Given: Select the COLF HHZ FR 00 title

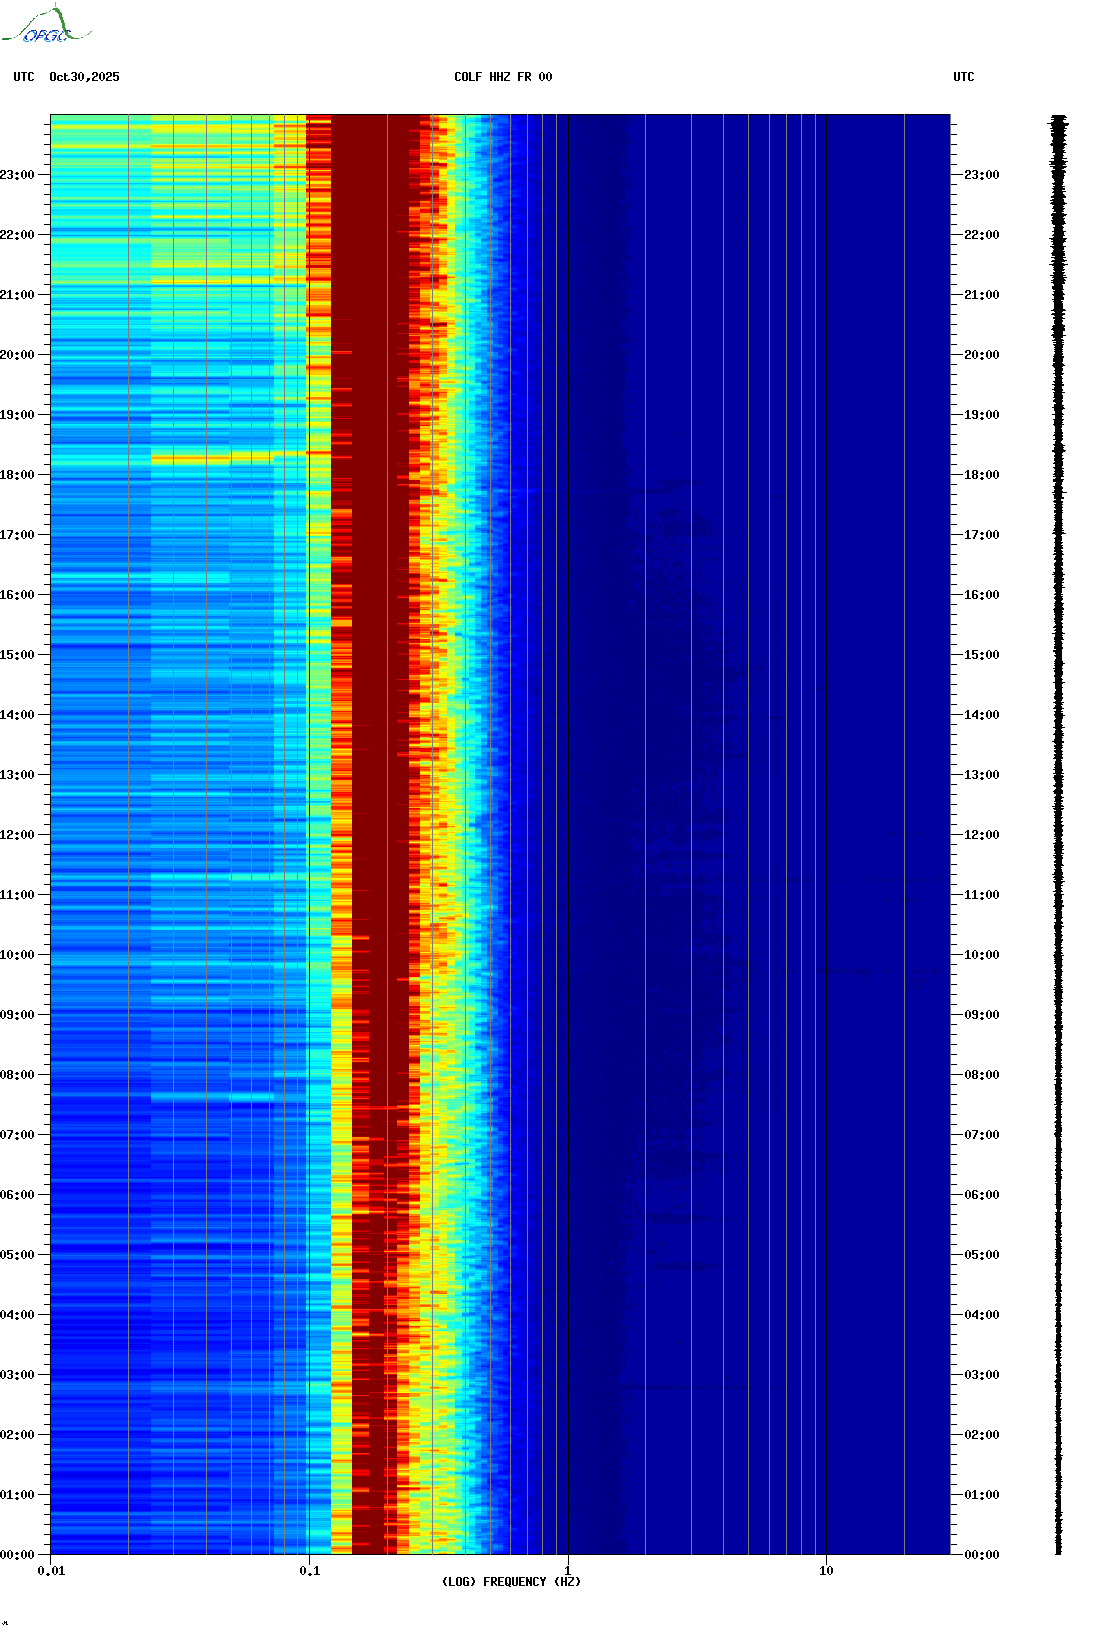Looking at the screenshot, I should 502,77.
